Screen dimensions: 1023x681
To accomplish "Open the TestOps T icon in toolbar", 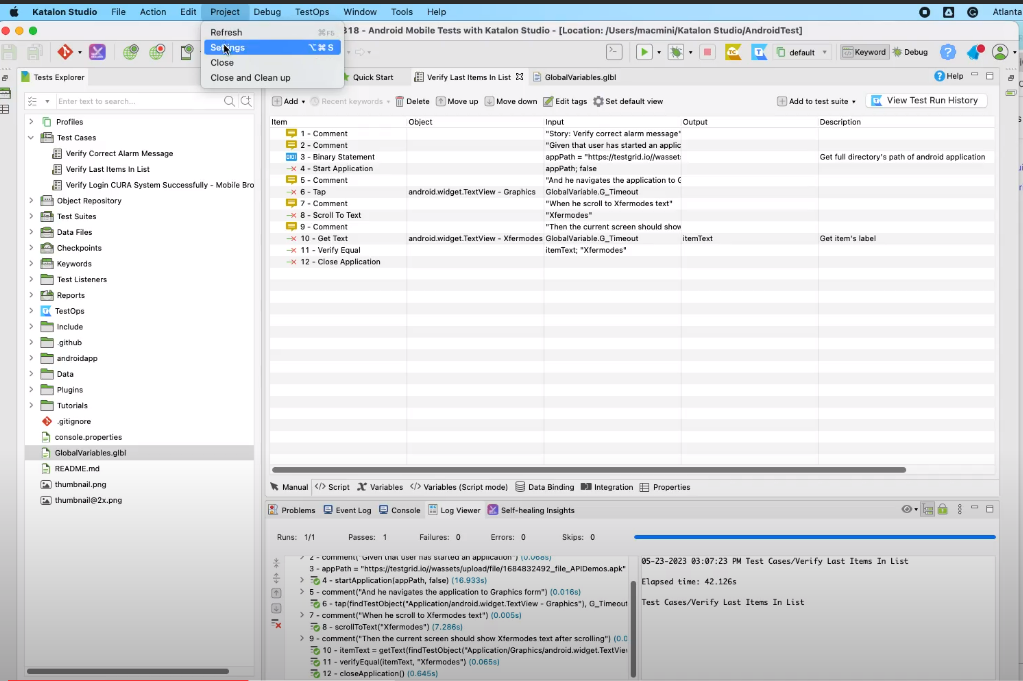I will 759,52.
